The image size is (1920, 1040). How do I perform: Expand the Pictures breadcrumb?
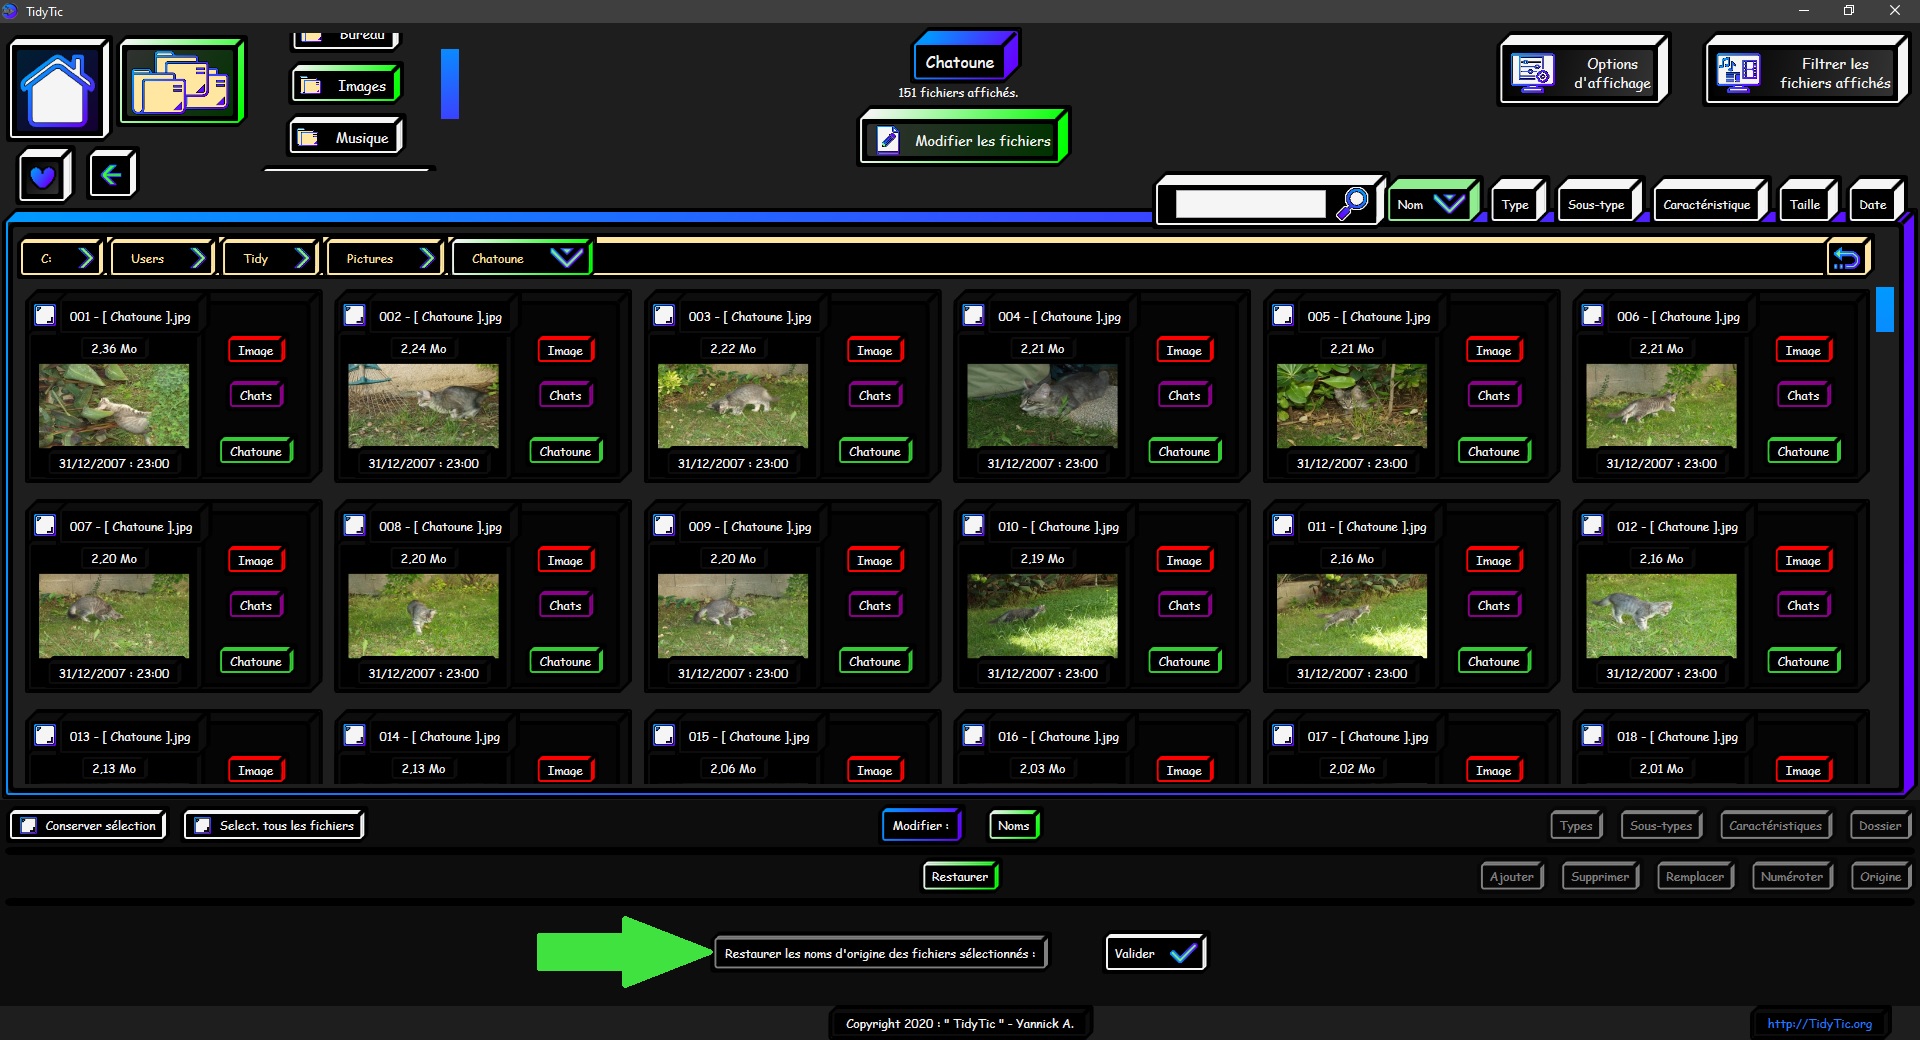tap(385, 258)
